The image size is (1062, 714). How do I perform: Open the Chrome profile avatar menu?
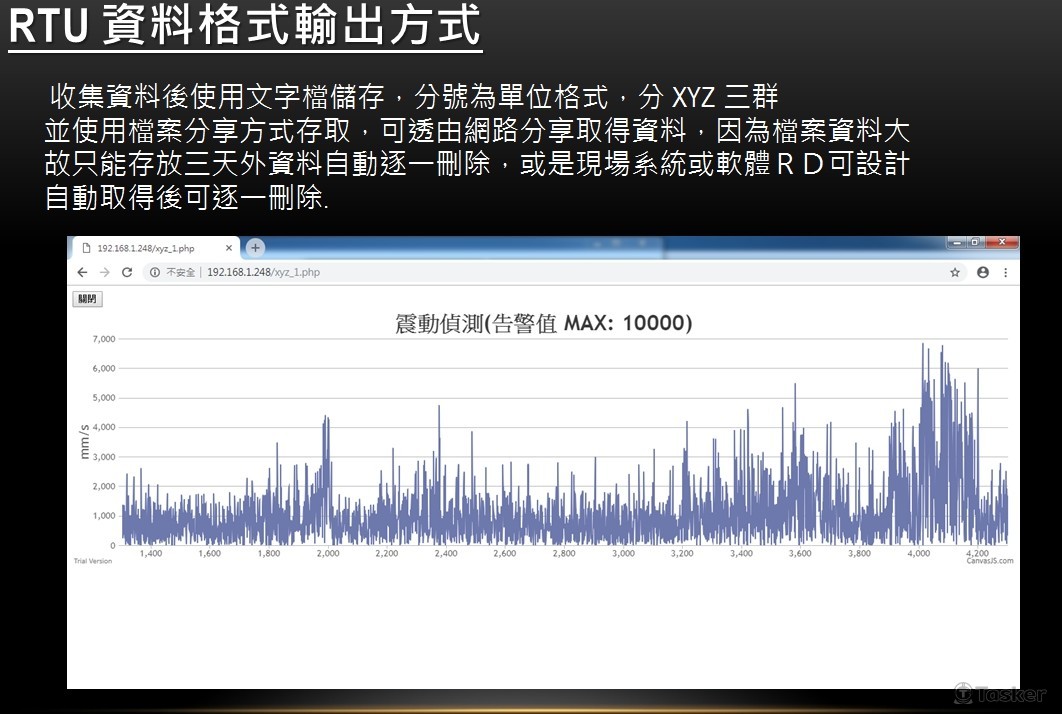pos(982,271)
